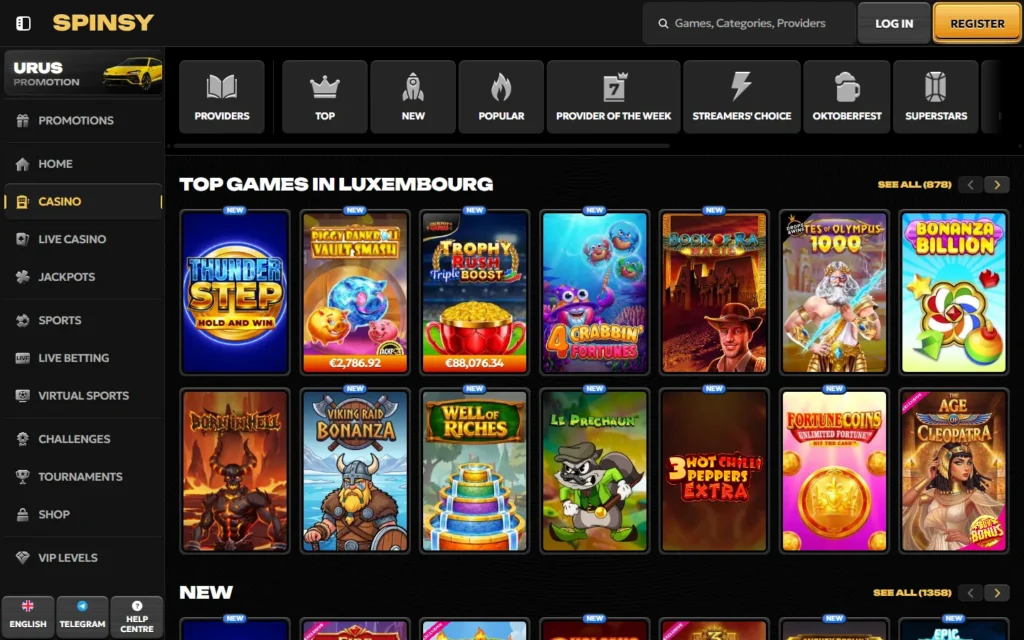Change language via English button

[27, 615]
